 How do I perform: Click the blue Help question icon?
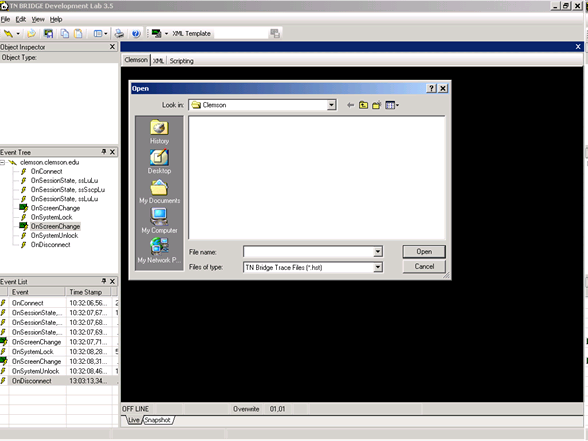(136, 34)
